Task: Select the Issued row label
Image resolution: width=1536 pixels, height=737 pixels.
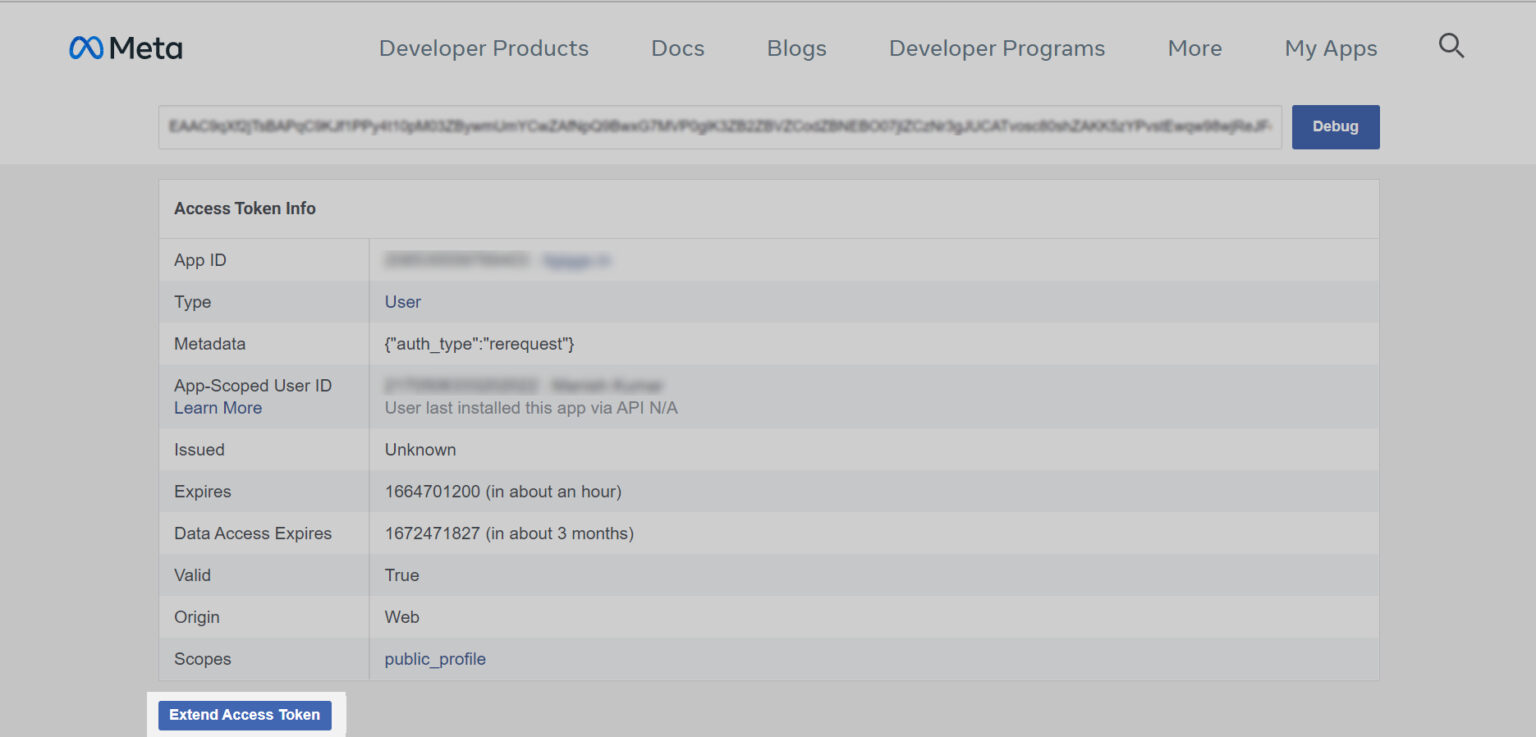Action: 199,450
